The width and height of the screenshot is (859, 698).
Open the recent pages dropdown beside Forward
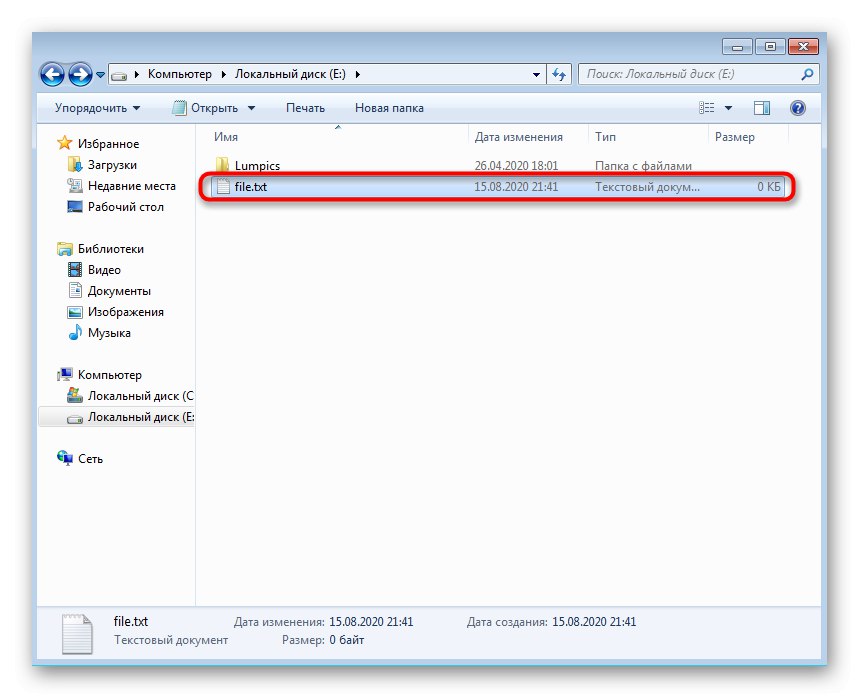[100, 75]
